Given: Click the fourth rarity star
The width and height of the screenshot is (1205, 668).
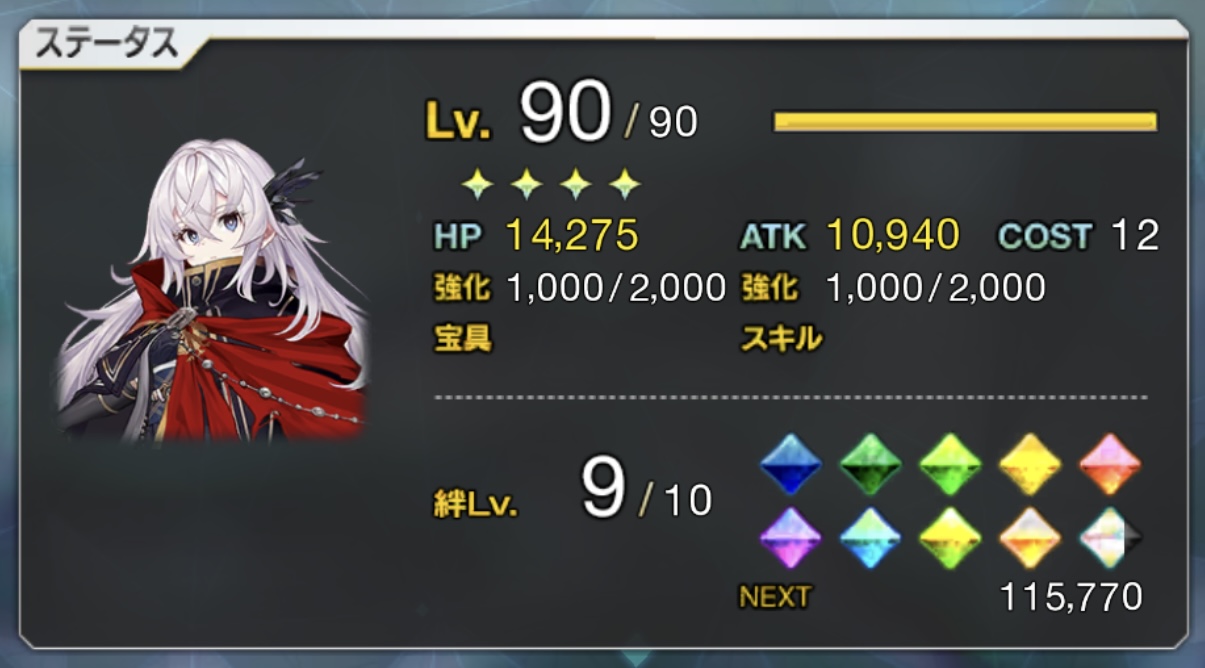Looking at the screenshot, I should pos(625,183).
